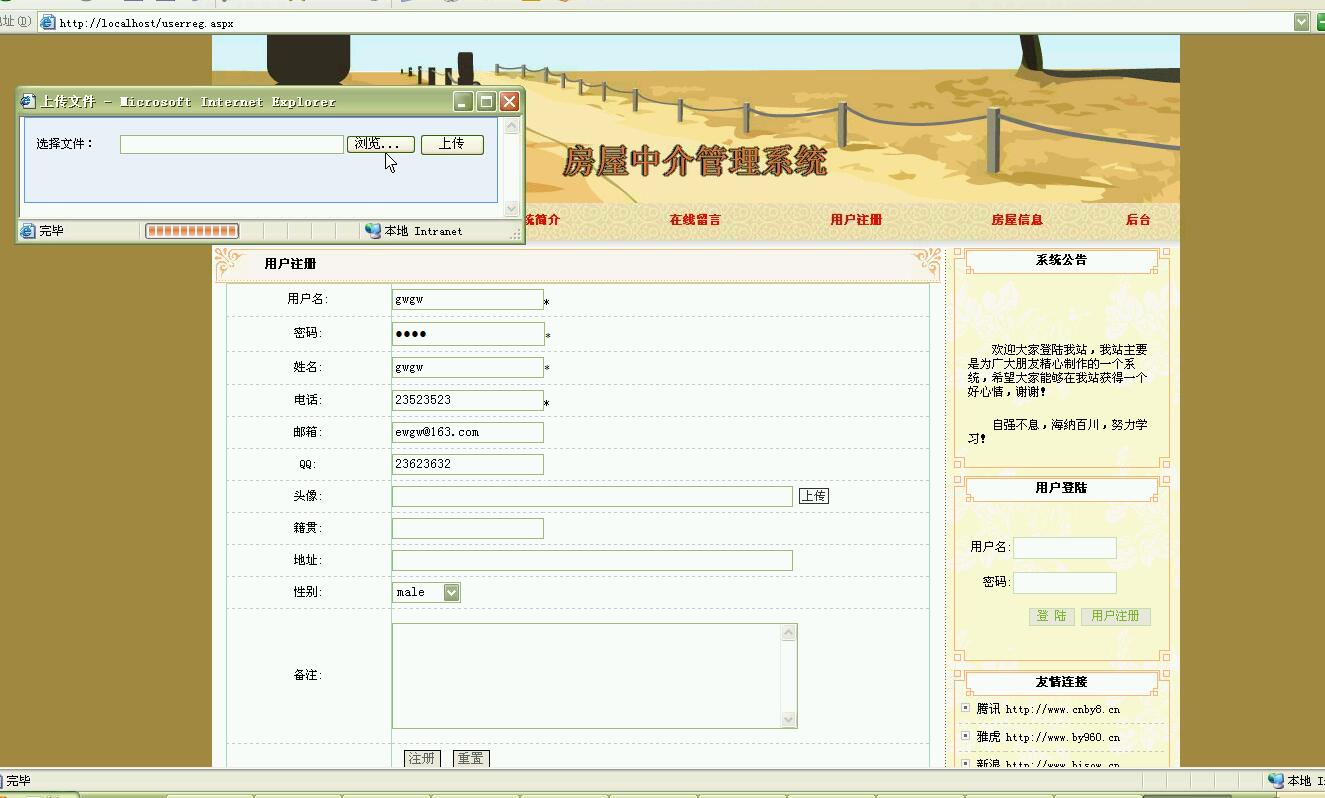Click the 用户注册 form section title
The image size is (1325, 798).
pos(290,264)
